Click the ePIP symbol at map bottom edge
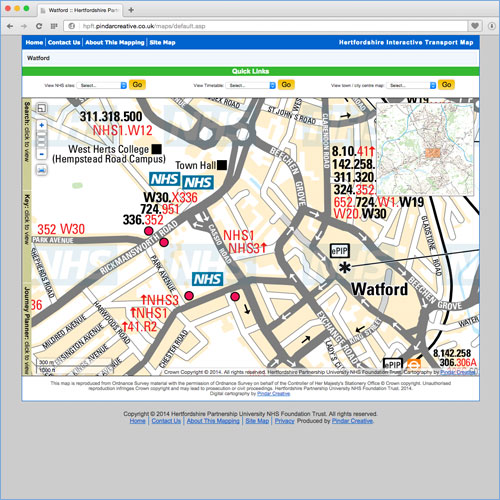This screenshot has width=500, height=500. tap(393, 364)
